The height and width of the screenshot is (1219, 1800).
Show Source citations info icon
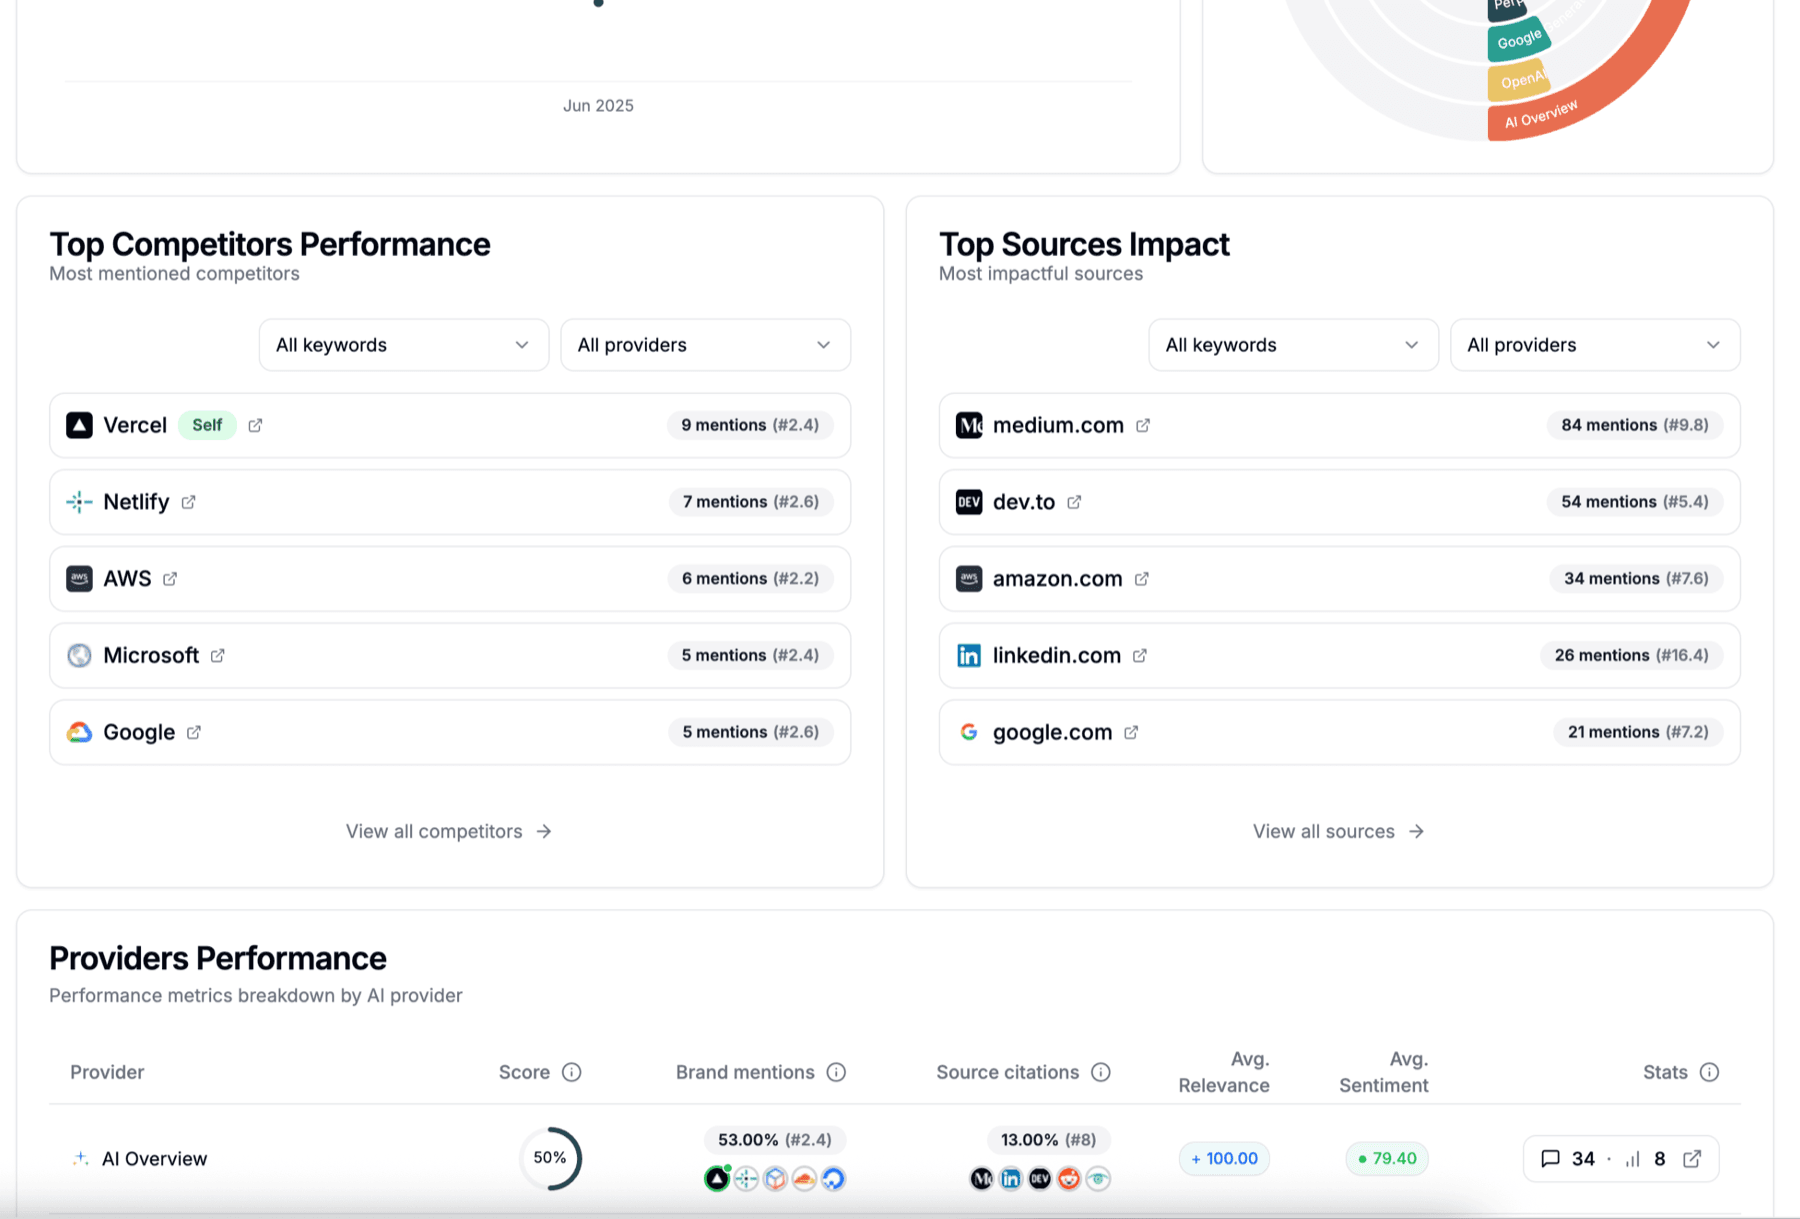pos(1101,1072)
